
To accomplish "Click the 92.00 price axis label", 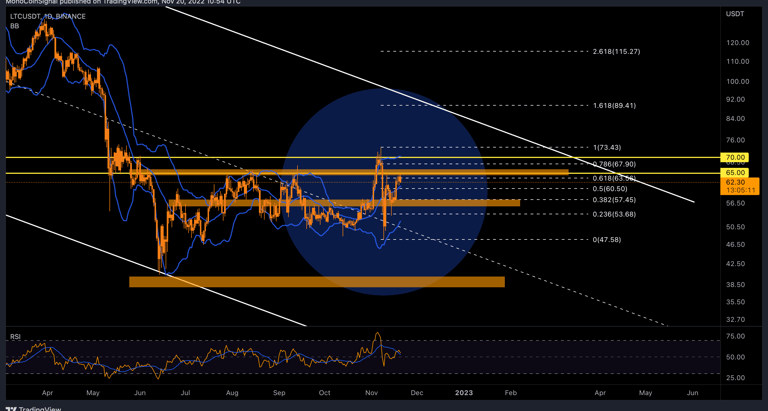I will 737,99.
